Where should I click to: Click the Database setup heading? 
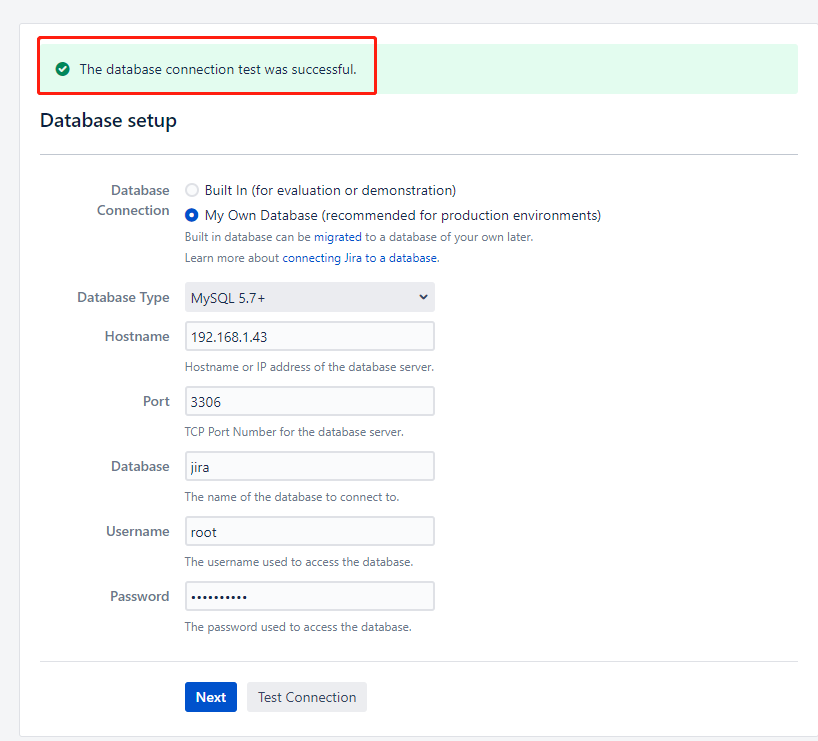(108, 120)
